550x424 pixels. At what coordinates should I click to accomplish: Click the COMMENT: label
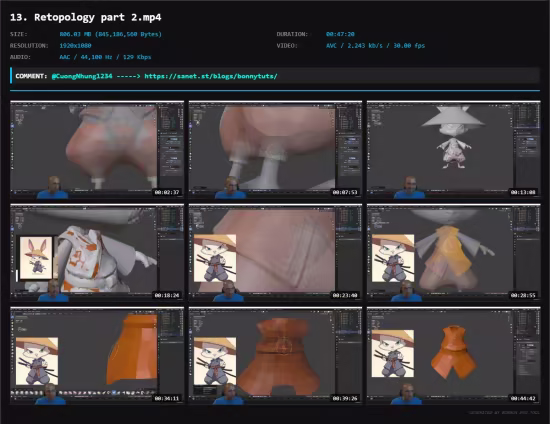click(x=31, y=76)
